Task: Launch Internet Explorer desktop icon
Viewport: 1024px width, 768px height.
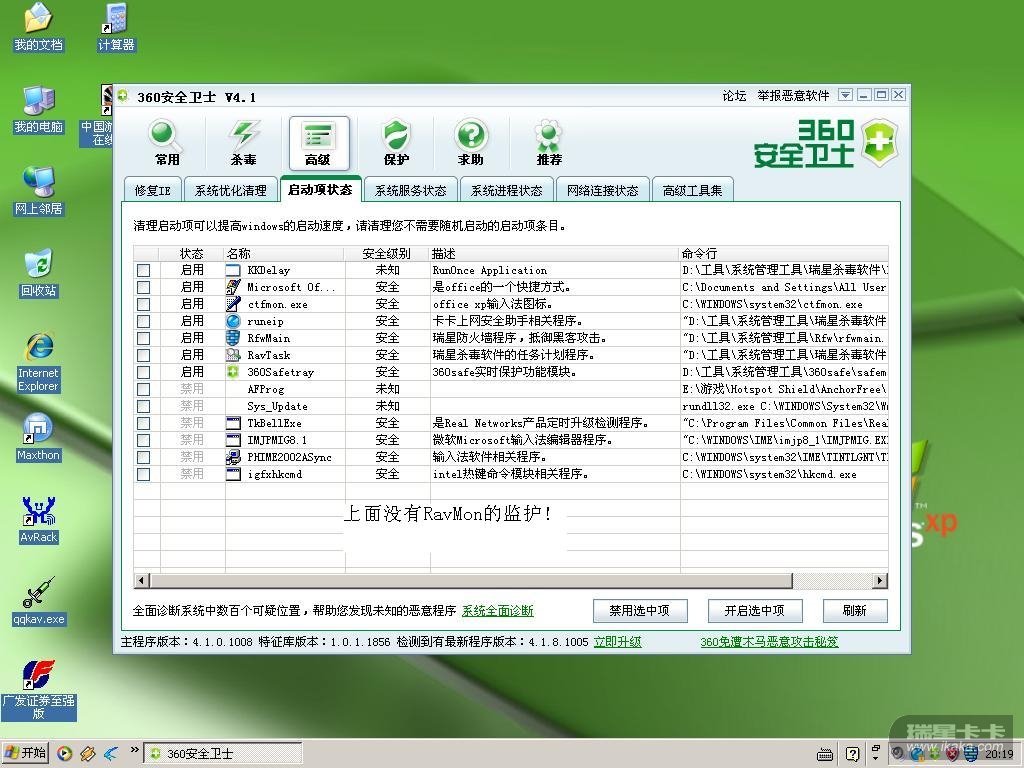Action: click(39, 362)
